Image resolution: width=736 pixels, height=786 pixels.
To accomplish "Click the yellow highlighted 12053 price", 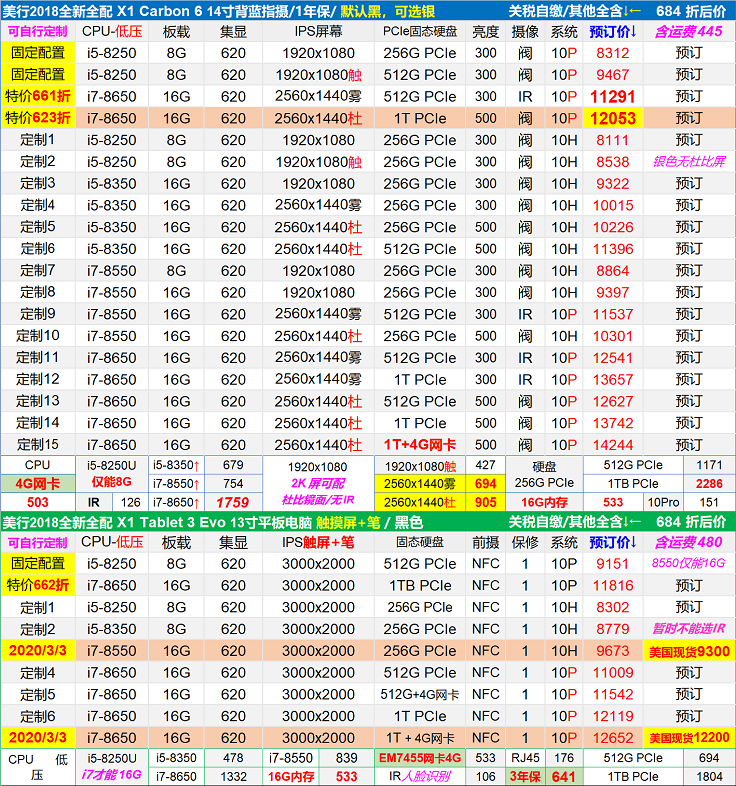I will pyautogui.click(x=612, y=118).
